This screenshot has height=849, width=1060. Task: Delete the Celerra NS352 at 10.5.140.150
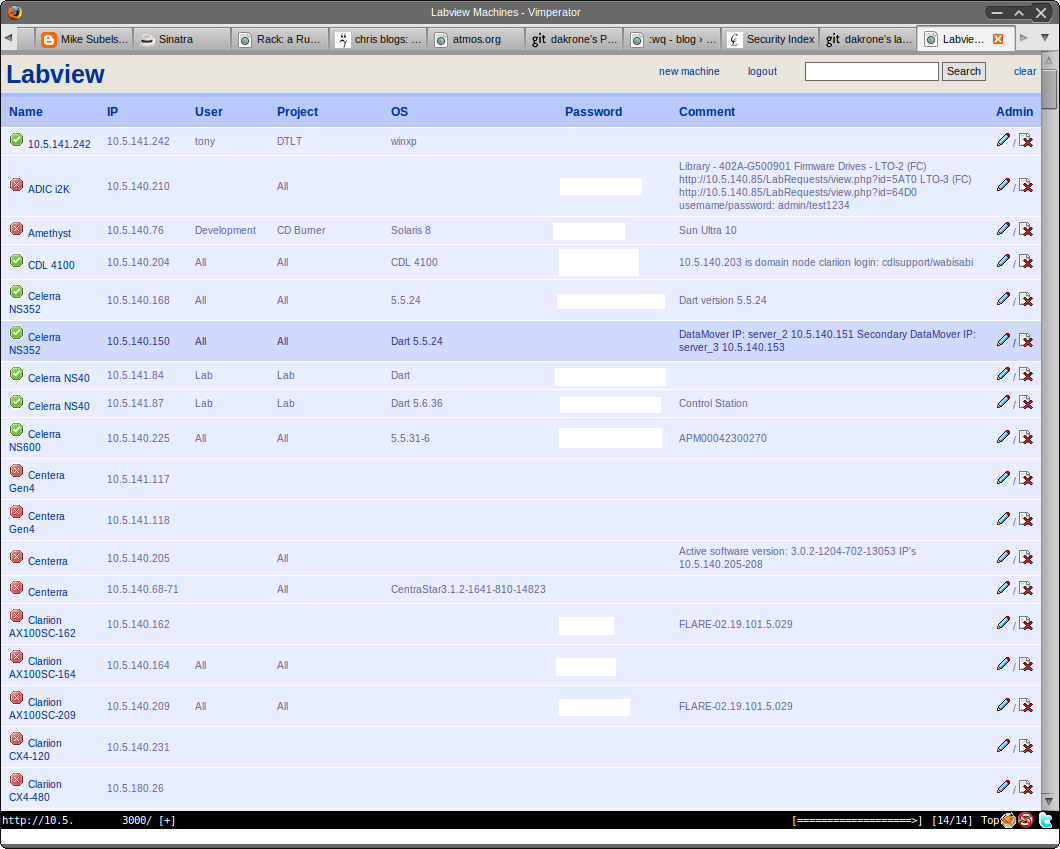point(1026,341)
